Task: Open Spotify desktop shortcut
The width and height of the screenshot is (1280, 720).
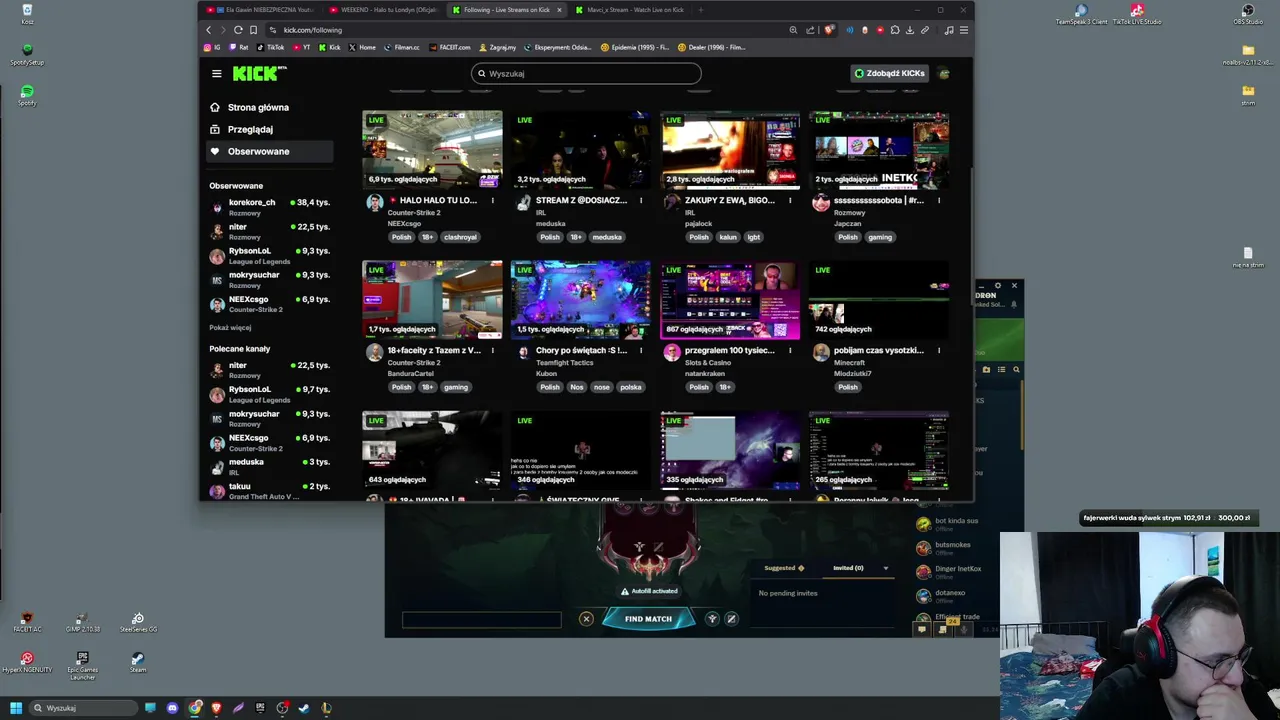Action: (x=27, y=95)
